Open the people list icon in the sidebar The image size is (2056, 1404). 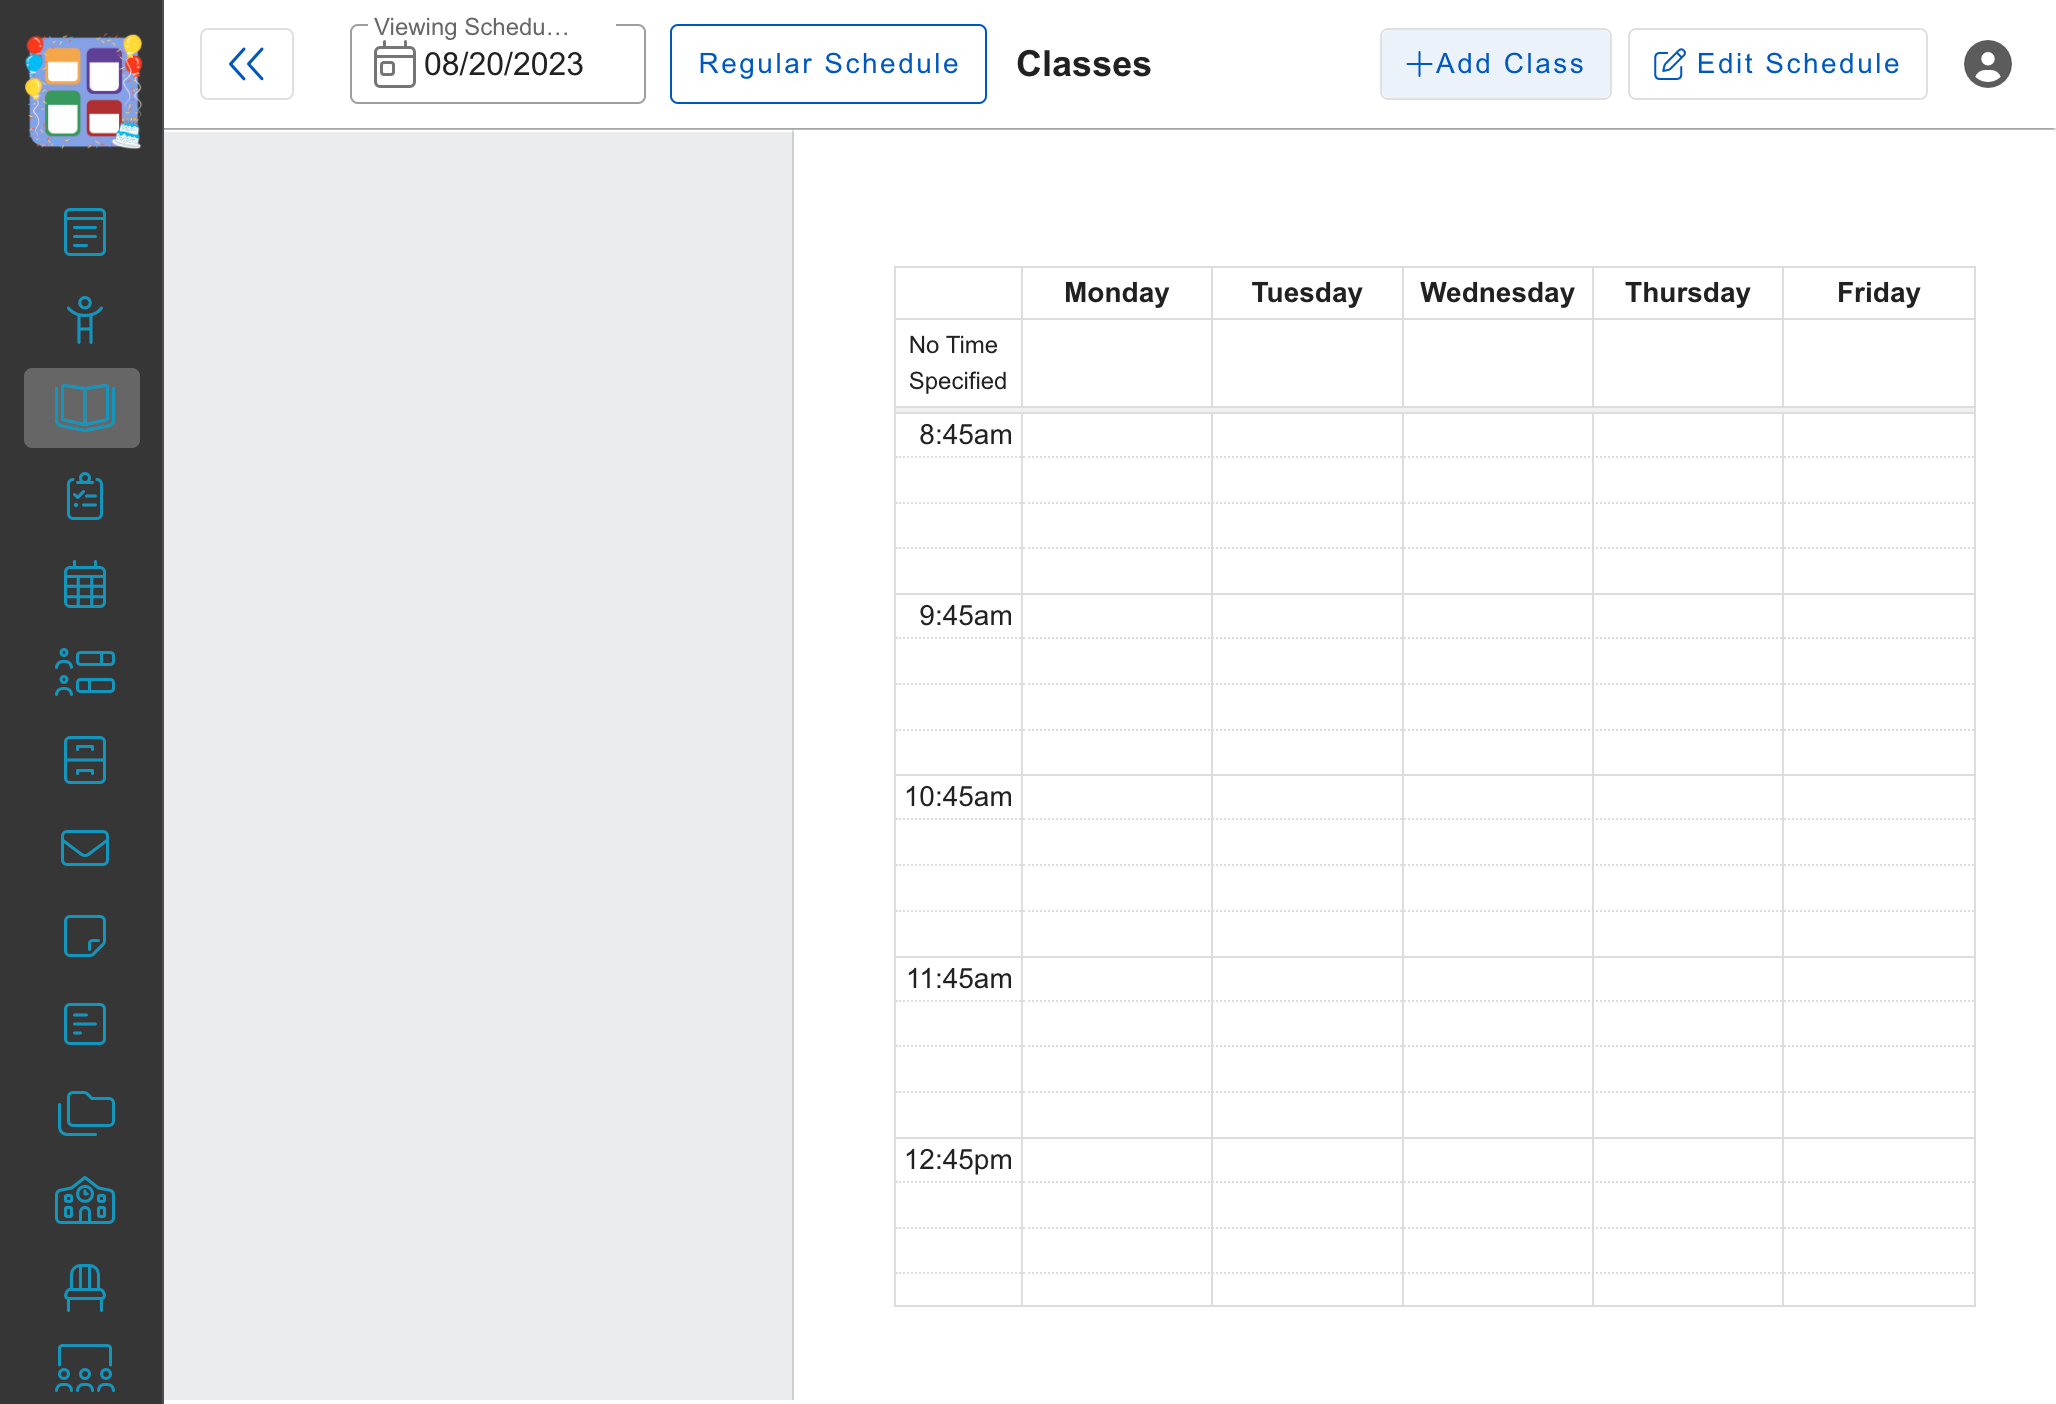tap(84, 672)
